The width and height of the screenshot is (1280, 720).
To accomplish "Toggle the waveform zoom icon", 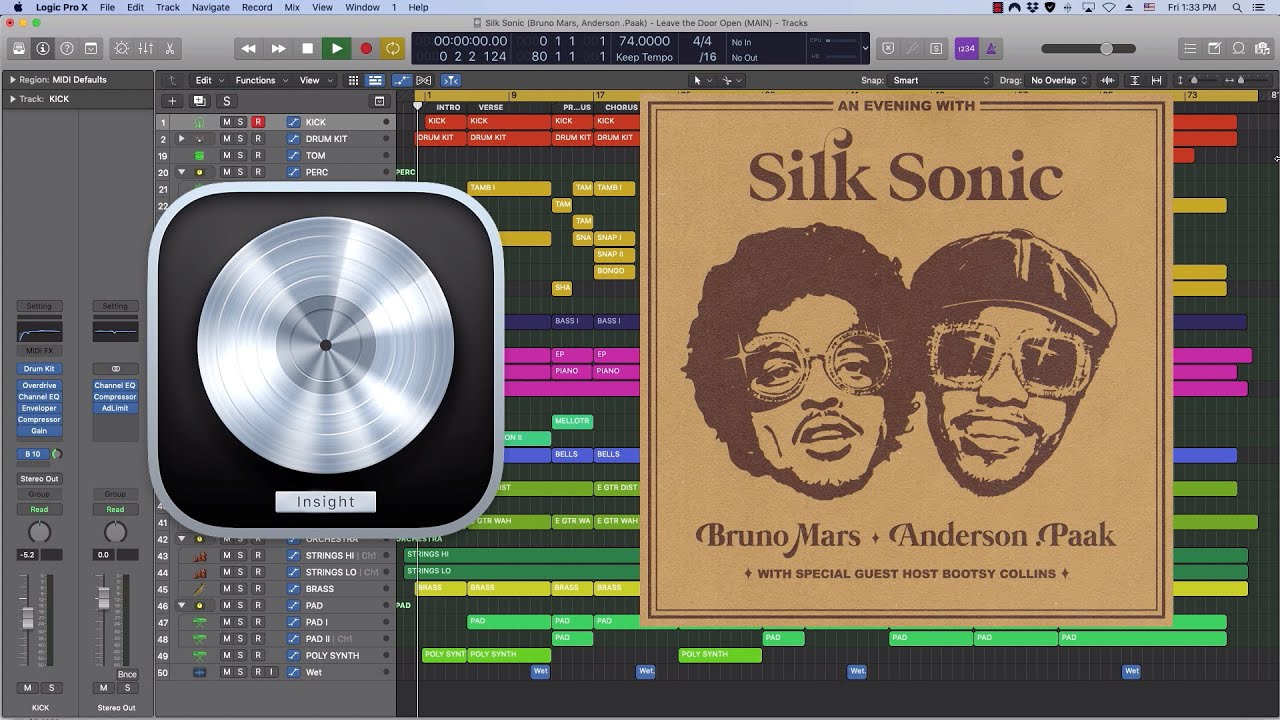I will [1107, 80].
